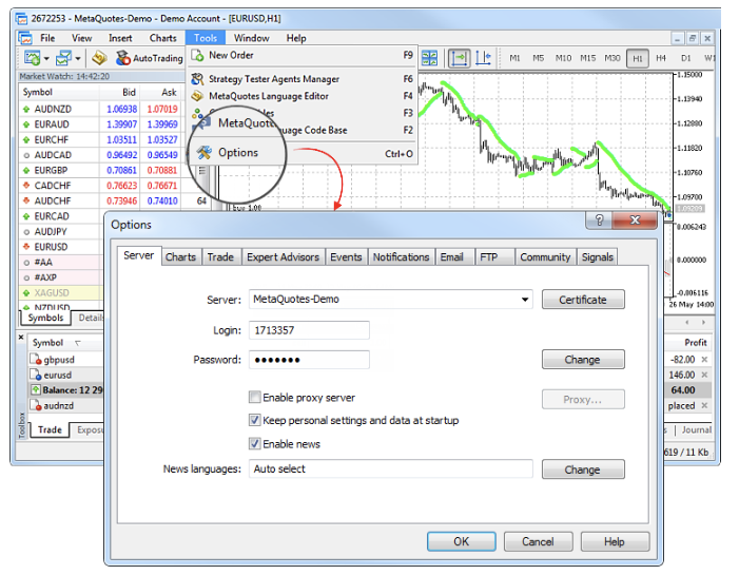Toggle the chart shift icon
The width and height of the screenshot is (740, 576).
click(483, 58)
